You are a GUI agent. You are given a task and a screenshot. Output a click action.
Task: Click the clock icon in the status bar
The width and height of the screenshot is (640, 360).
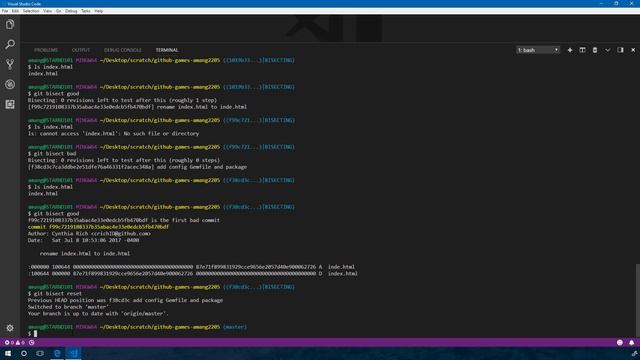pyautogui.click(x=31, y=342)
